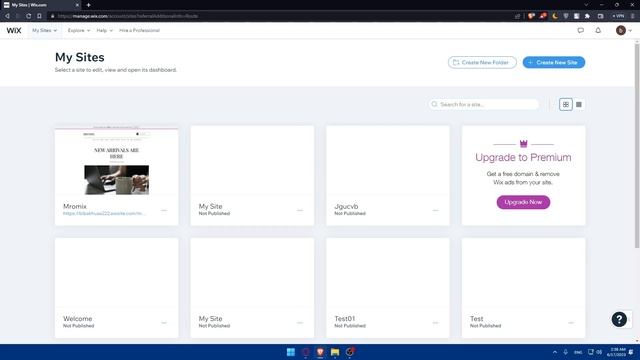
Task: Click the Test site name
Action: pos(477,318)
